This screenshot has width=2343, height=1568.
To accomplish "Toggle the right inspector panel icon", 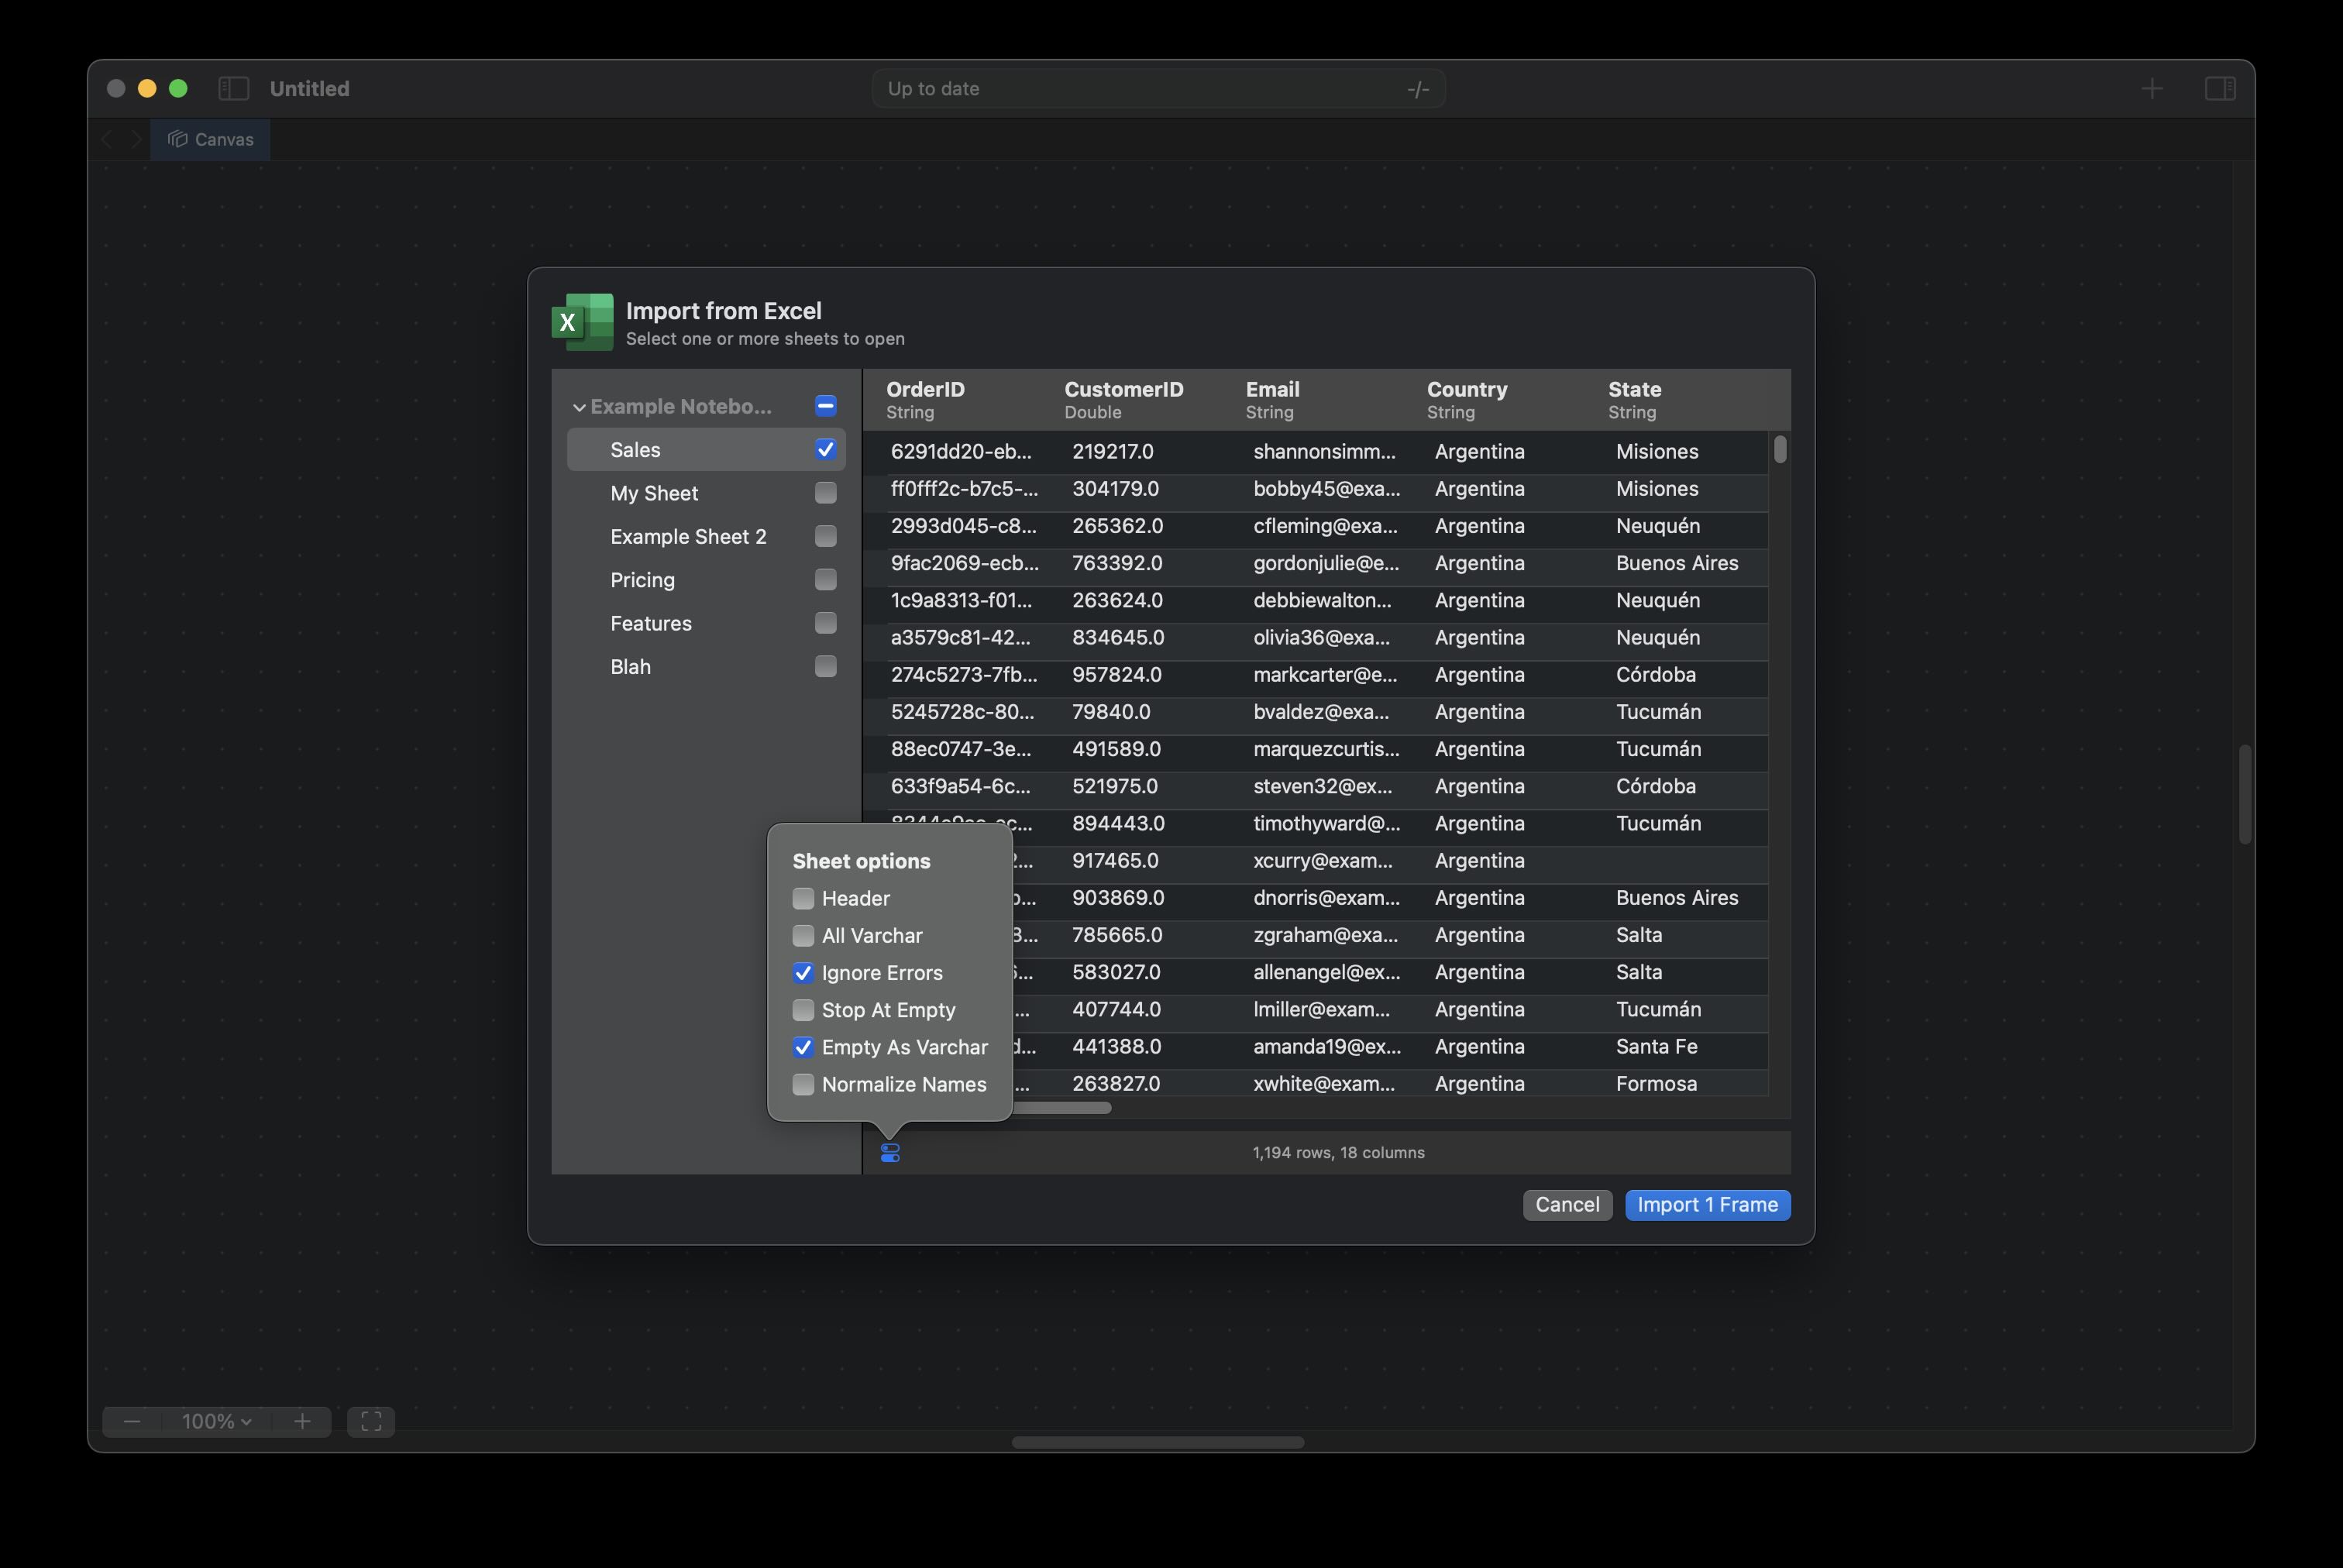I will (x=2219, y=88).
